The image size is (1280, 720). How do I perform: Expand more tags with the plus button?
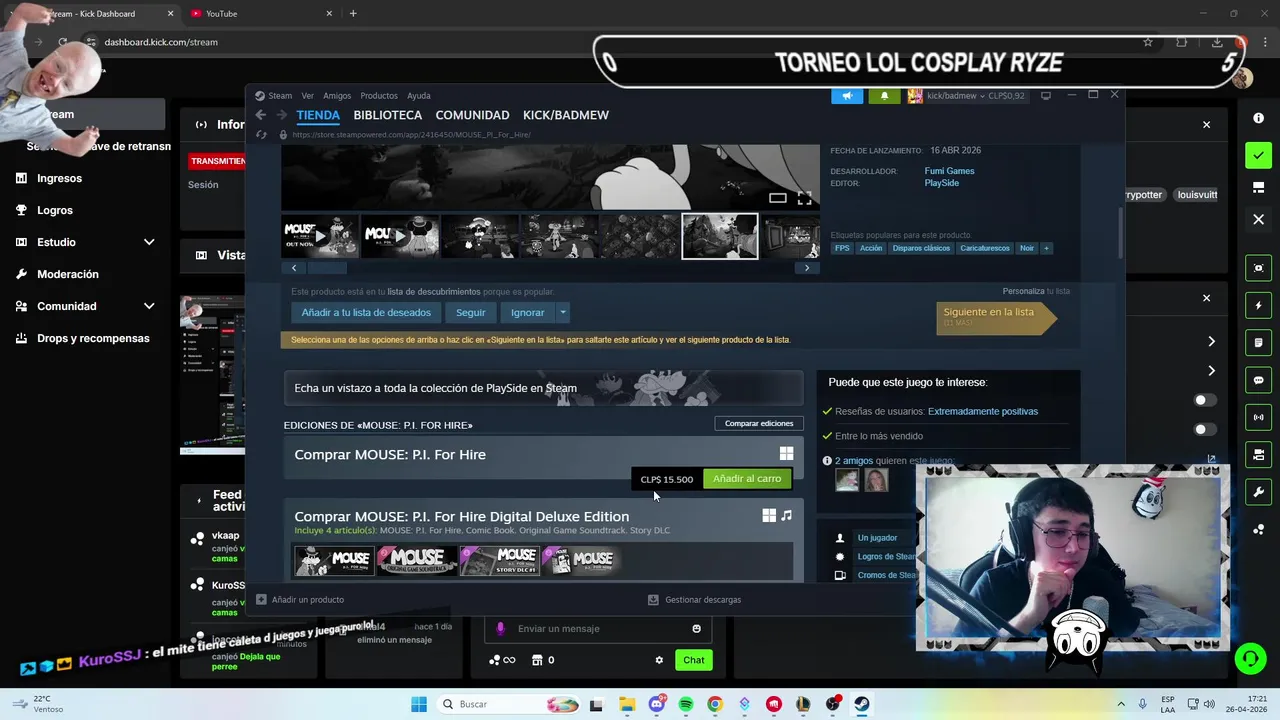[x=1046, y=248]
